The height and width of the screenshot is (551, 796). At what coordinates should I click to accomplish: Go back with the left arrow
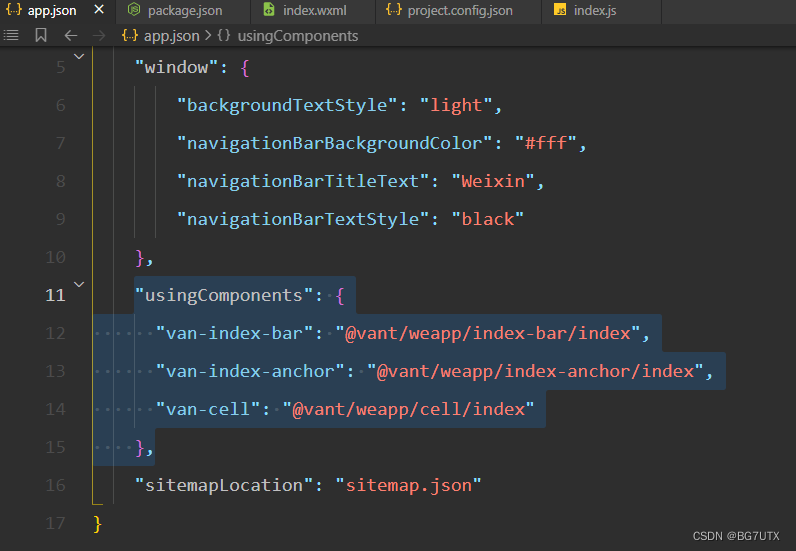click(x=71, y=36)
